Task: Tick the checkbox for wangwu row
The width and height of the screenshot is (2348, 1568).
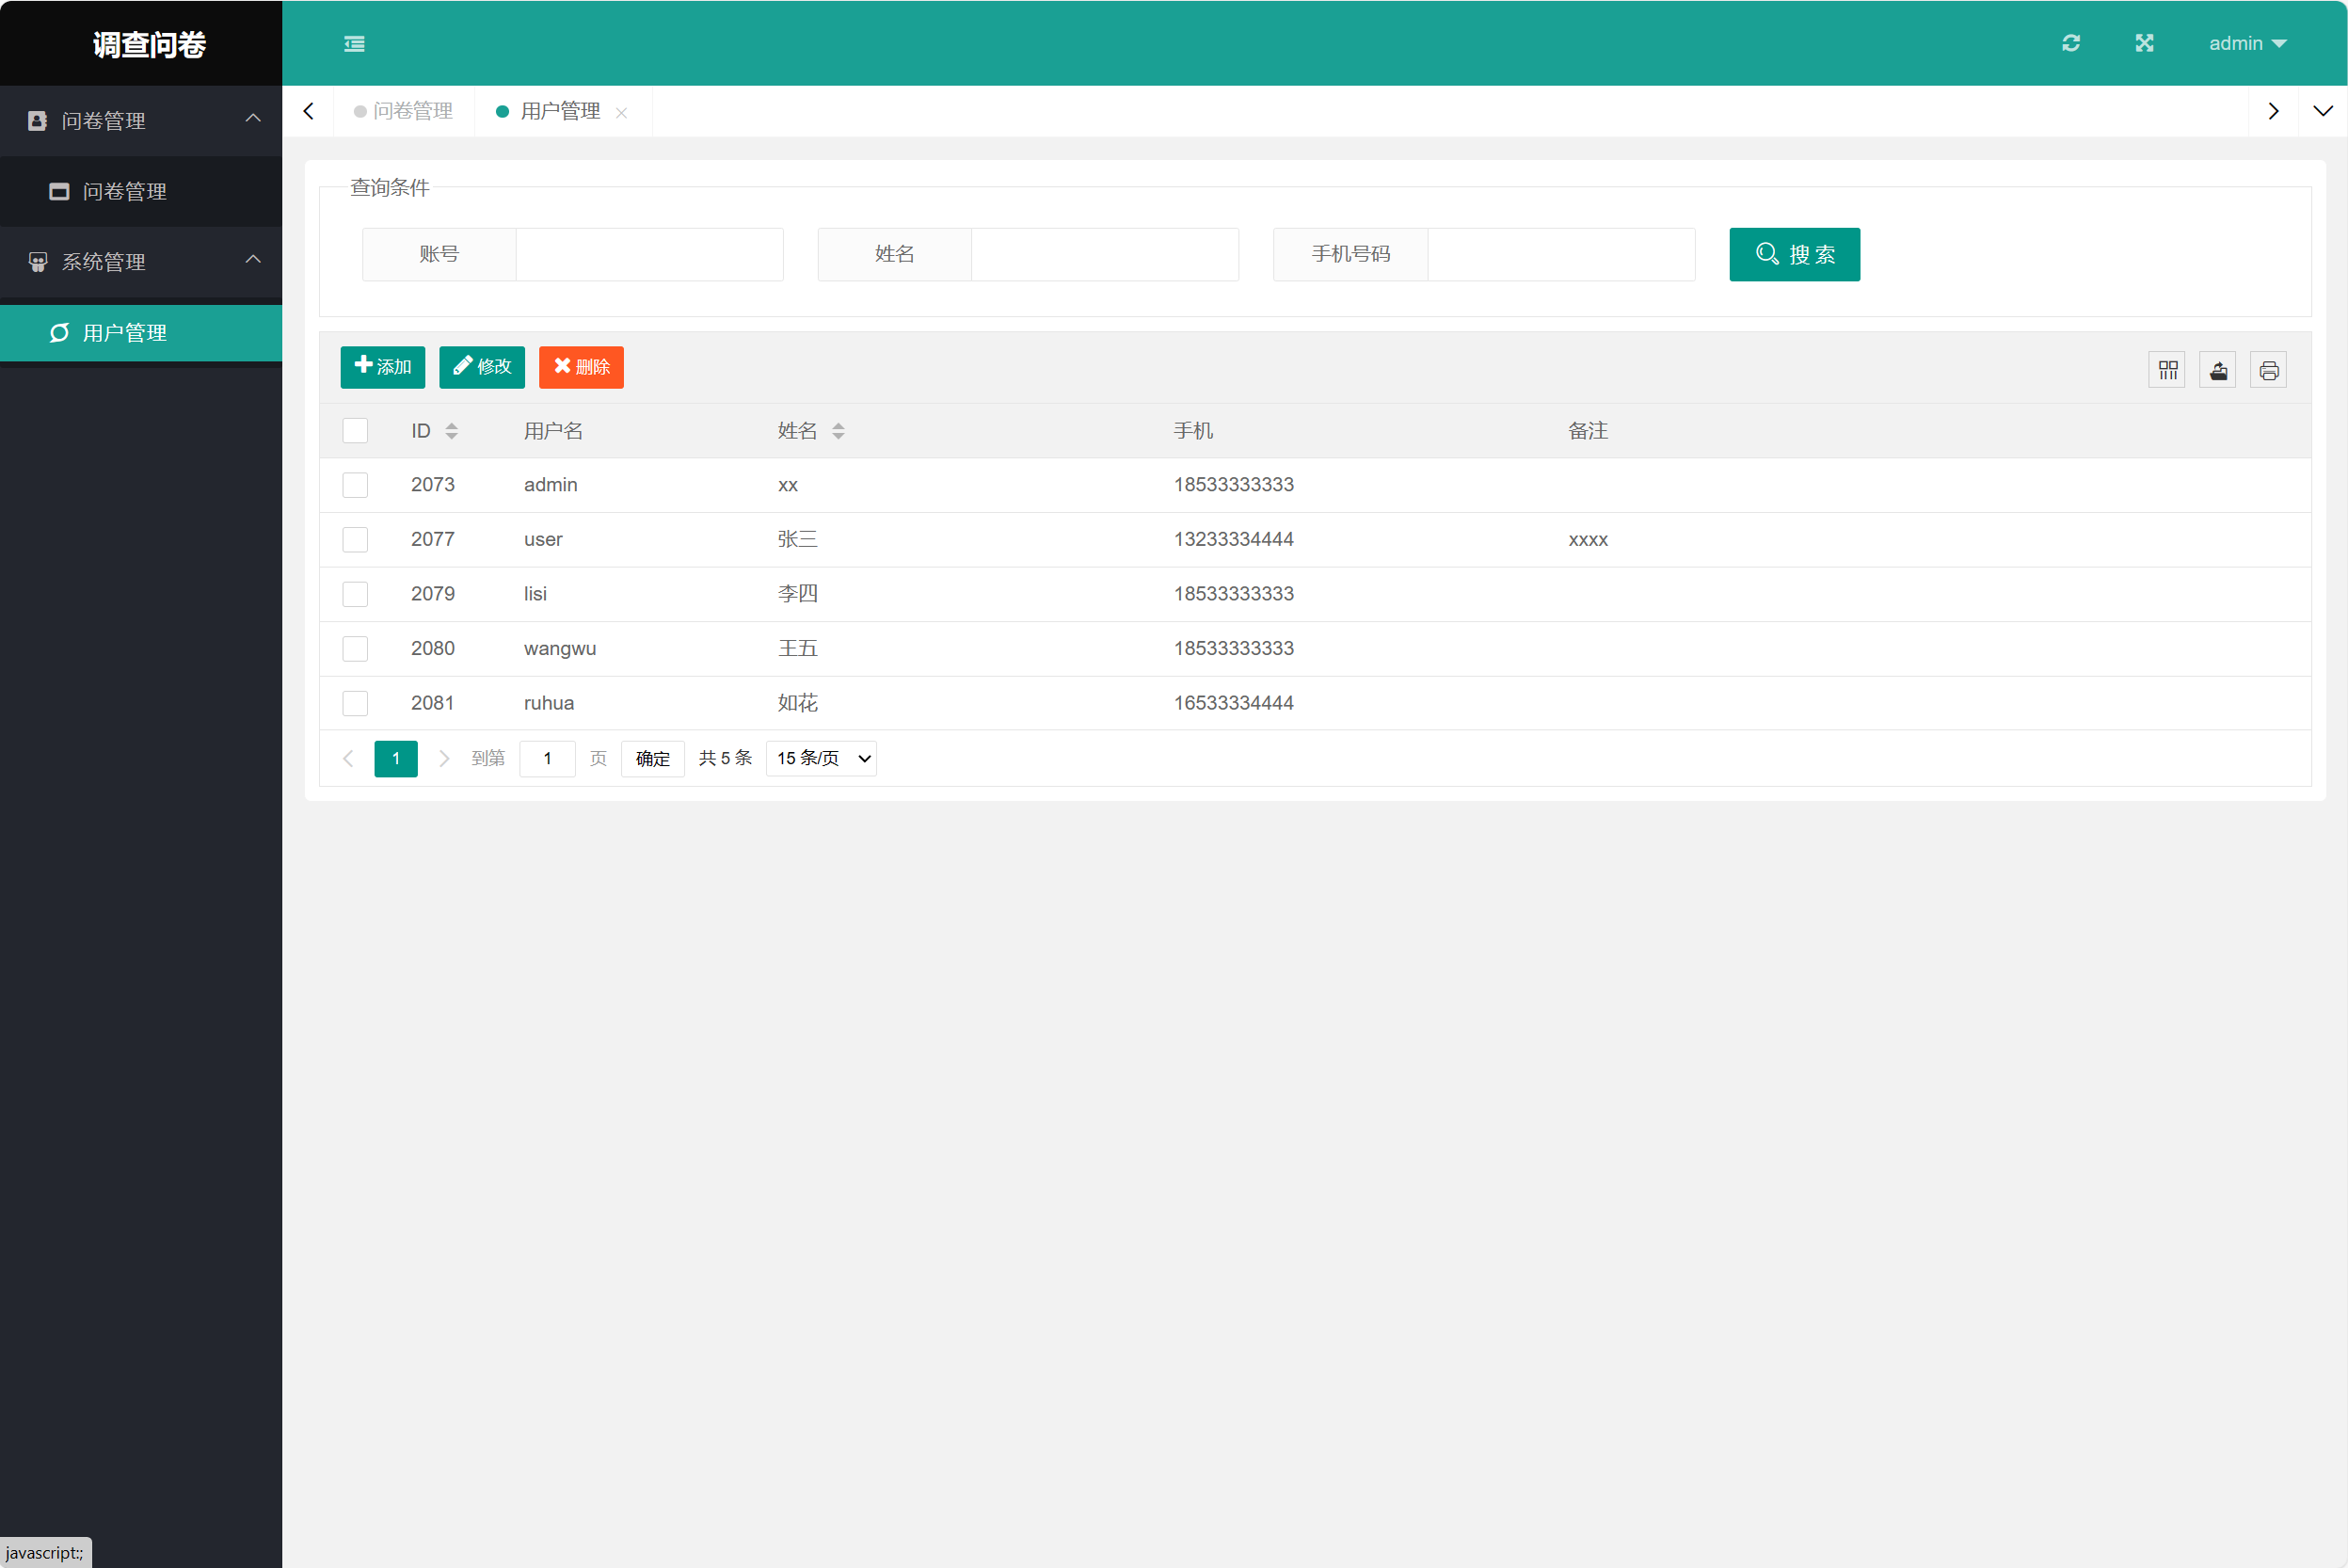Action: point(355,649)
